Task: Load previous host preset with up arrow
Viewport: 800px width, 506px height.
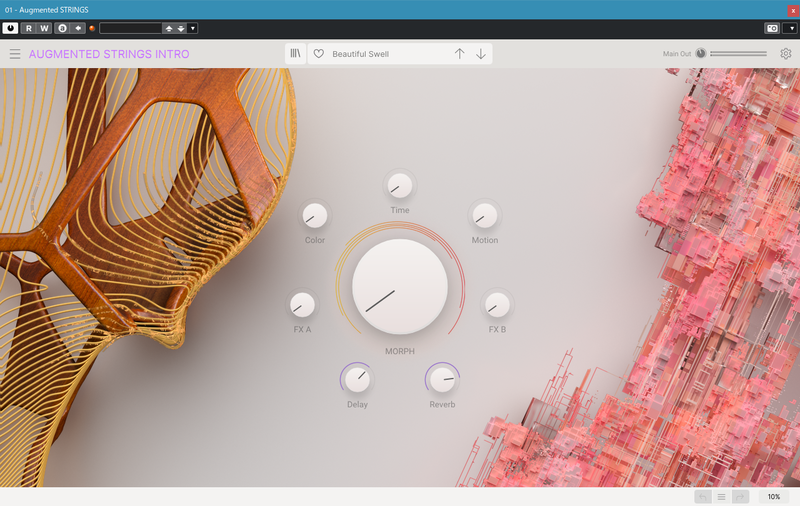Action: click(x=169, y=28)
